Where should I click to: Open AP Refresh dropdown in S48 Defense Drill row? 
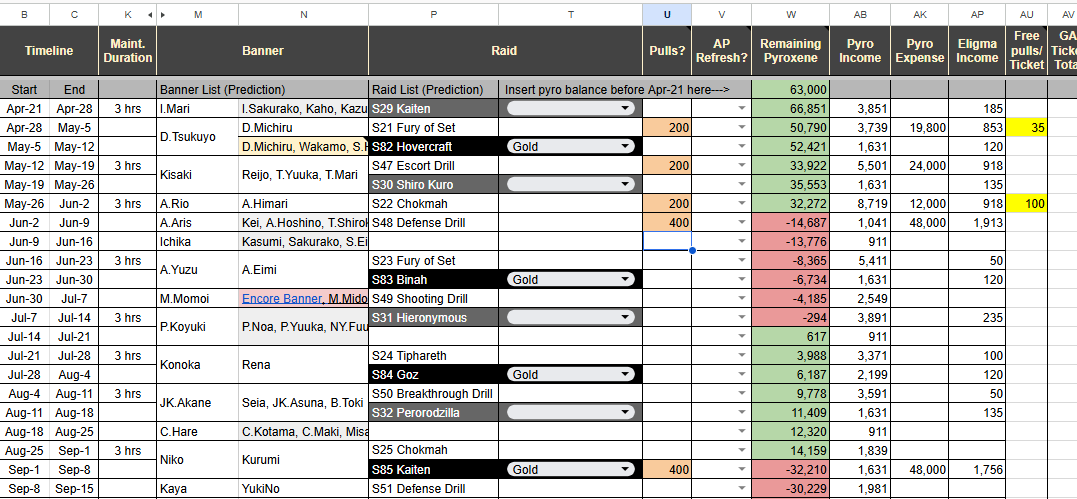pos(741,223)
